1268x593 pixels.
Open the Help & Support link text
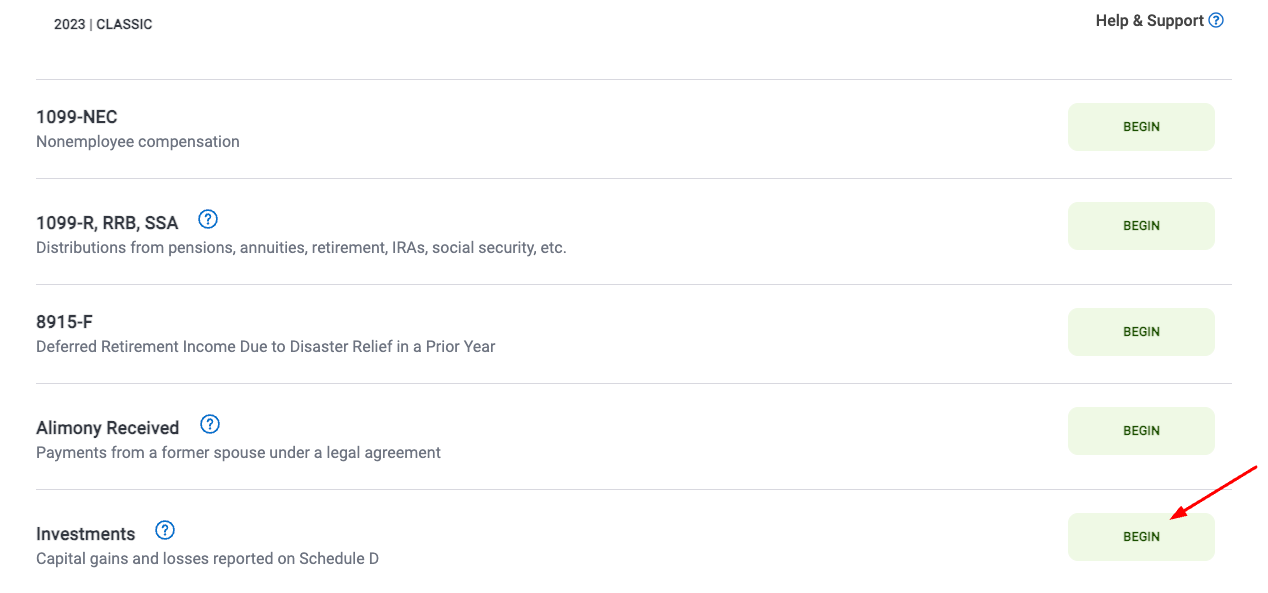1149,21
